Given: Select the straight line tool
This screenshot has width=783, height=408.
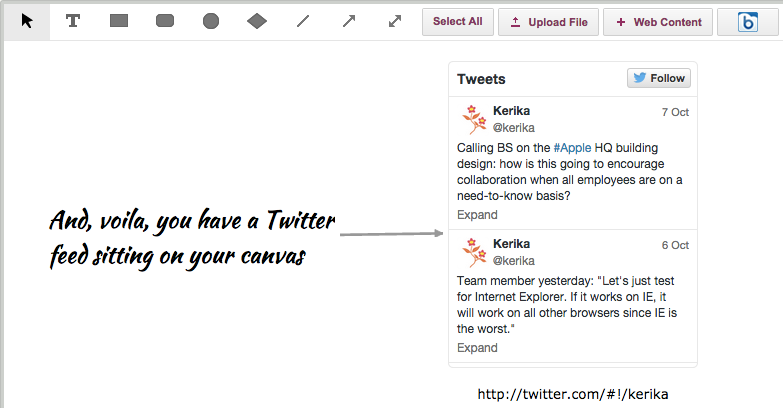Looking at the screenshot, I should point(303,21).
